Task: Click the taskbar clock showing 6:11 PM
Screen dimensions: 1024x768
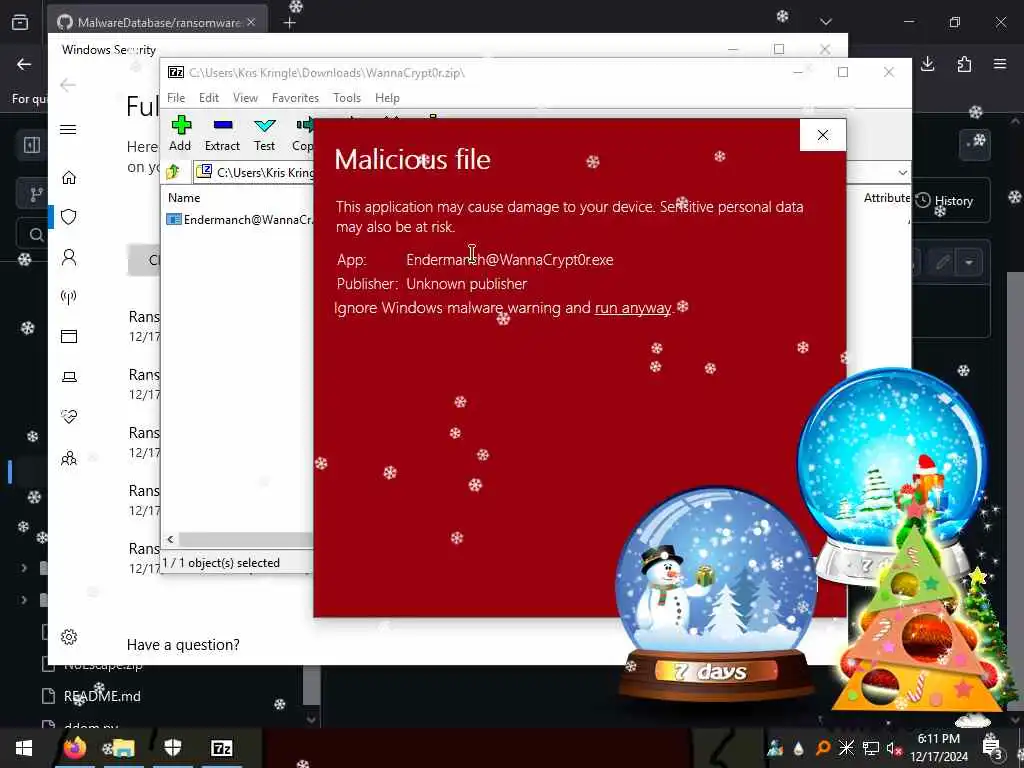Action: point(939,748)
